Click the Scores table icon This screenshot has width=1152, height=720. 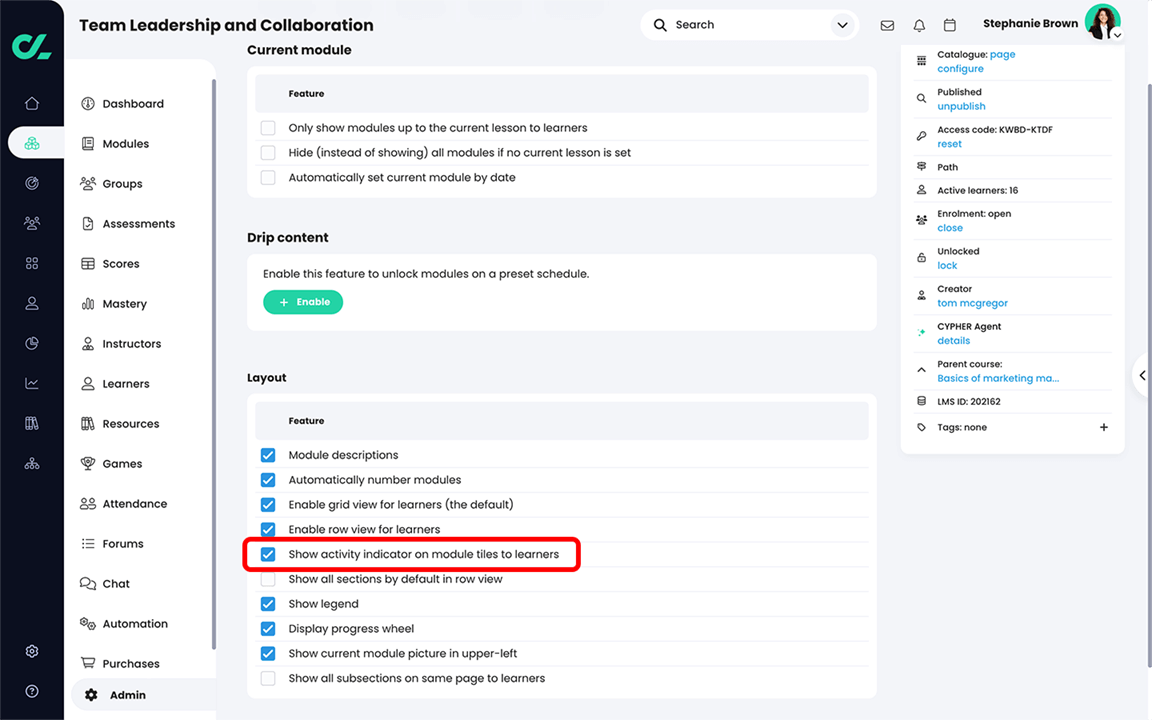pyautogui.click(x=88, y=264)
